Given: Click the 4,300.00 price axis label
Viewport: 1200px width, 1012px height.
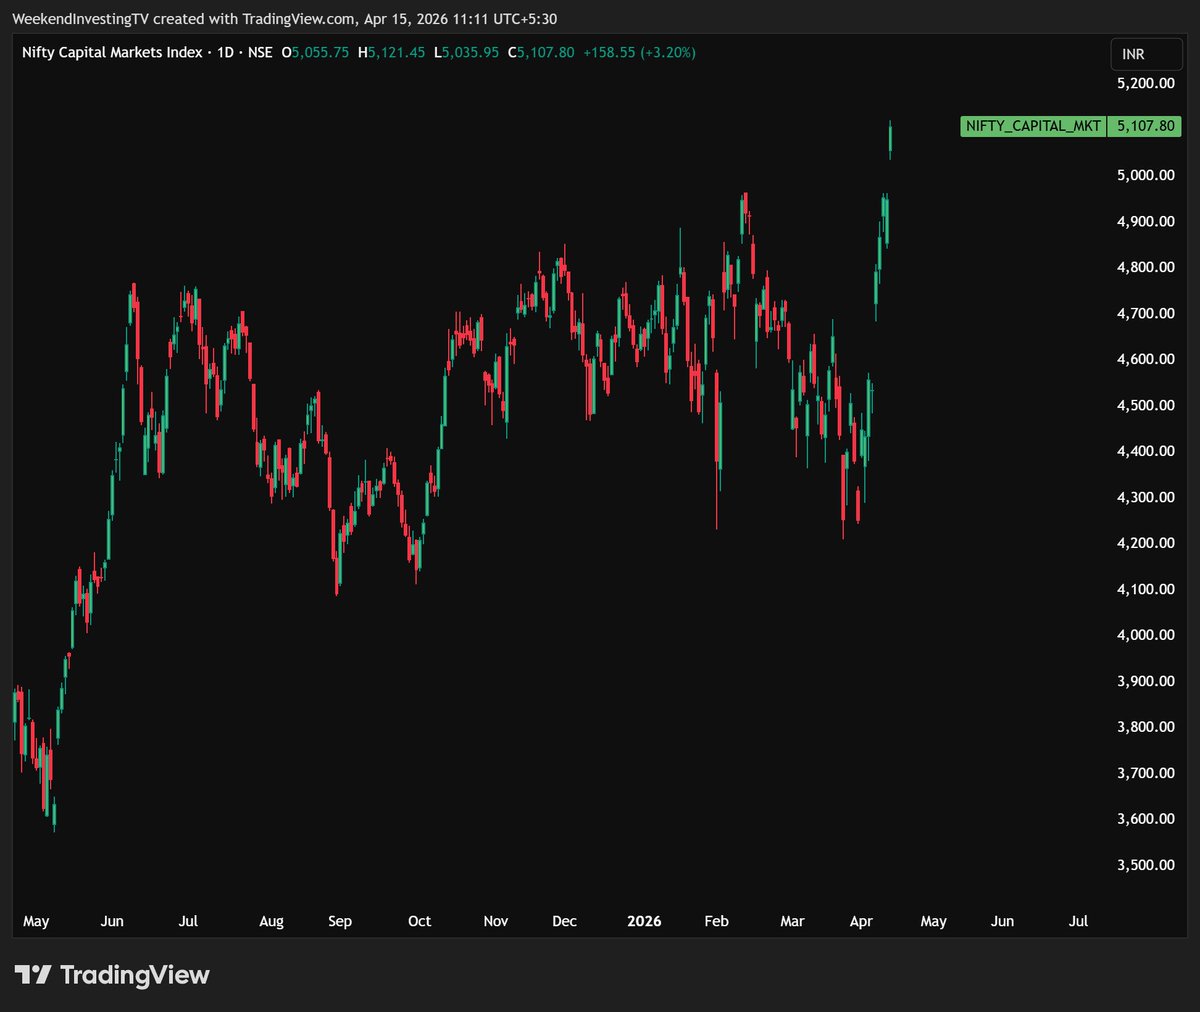Looking at the screenshot, I should click(x=1146, y=497).
